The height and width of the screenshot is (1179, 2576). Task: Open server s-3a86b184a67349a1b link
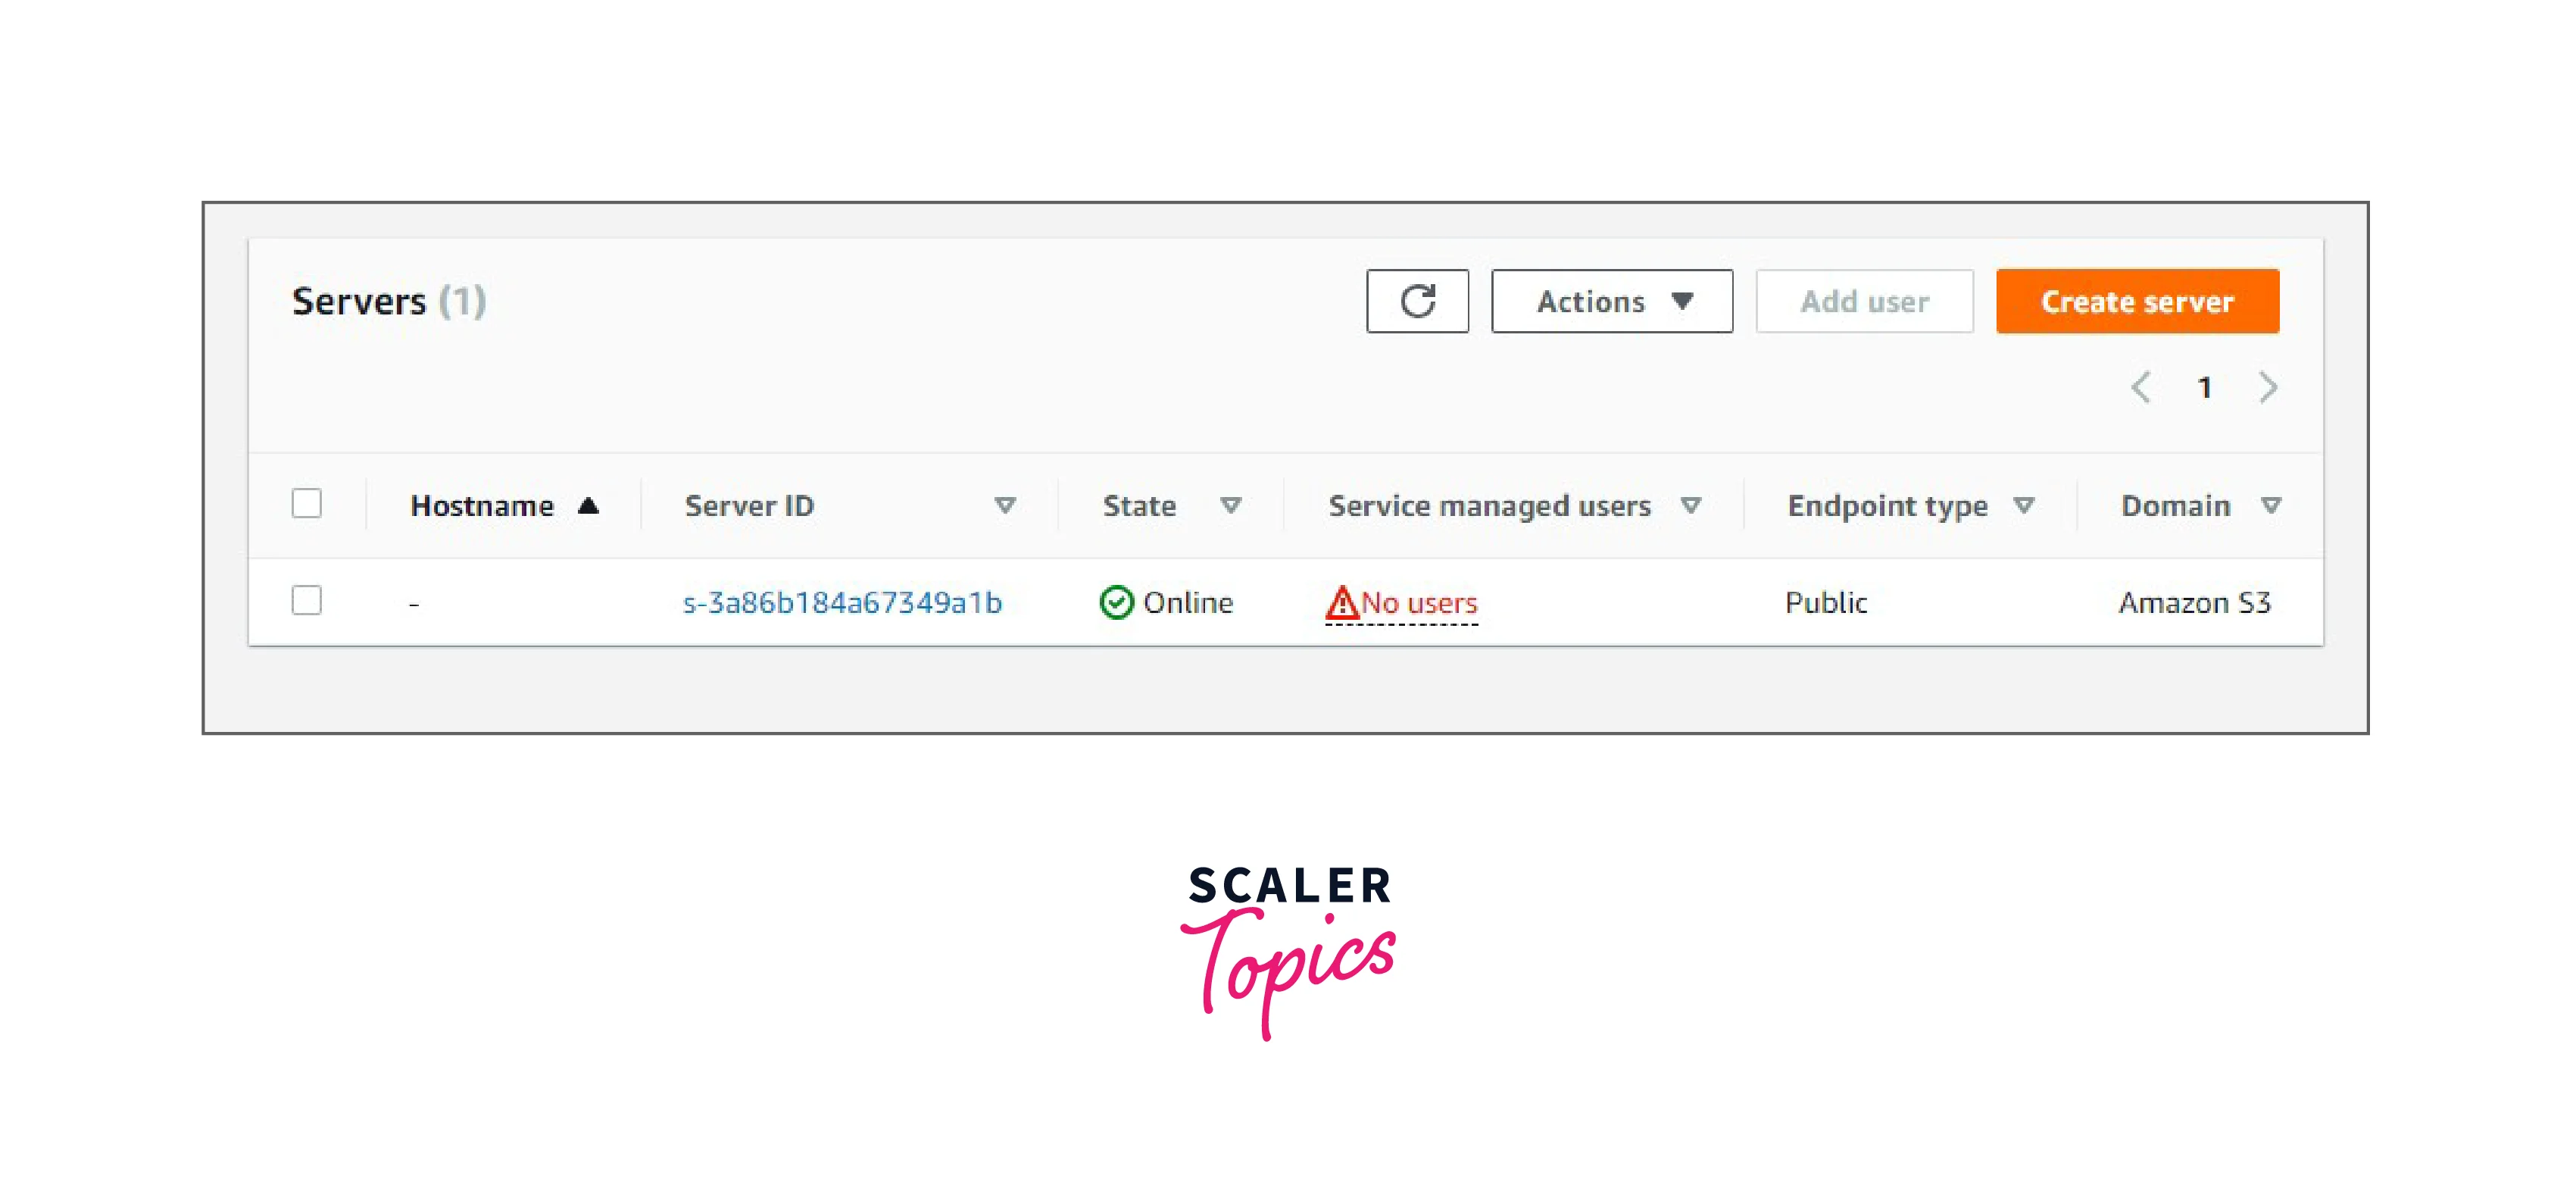tap(842, 602)
